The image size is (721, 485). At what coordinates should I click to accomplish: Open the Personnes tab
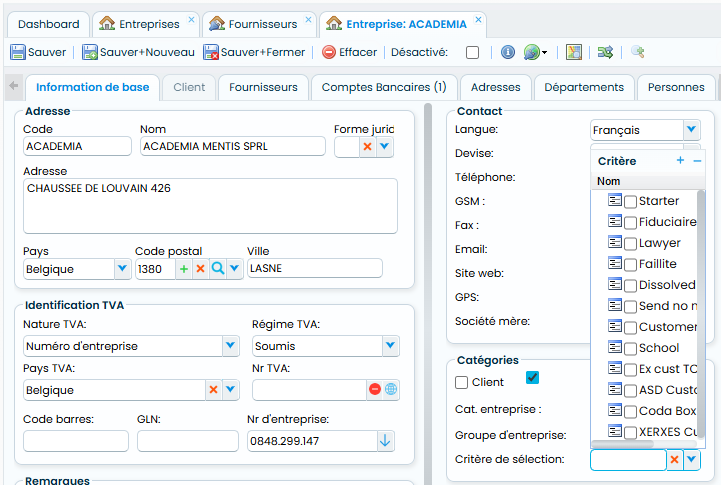click(676, 87)
